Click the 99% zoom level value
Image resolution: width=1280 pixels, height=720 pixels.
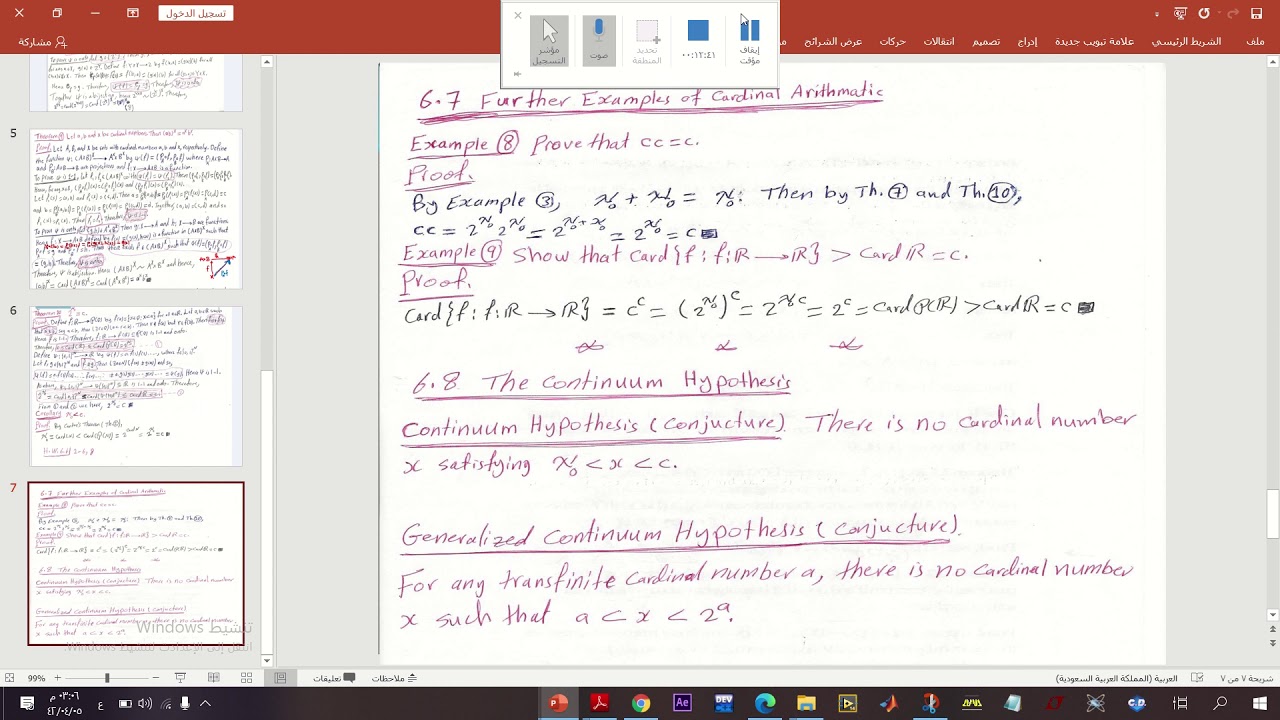click(x=37, y=678)
